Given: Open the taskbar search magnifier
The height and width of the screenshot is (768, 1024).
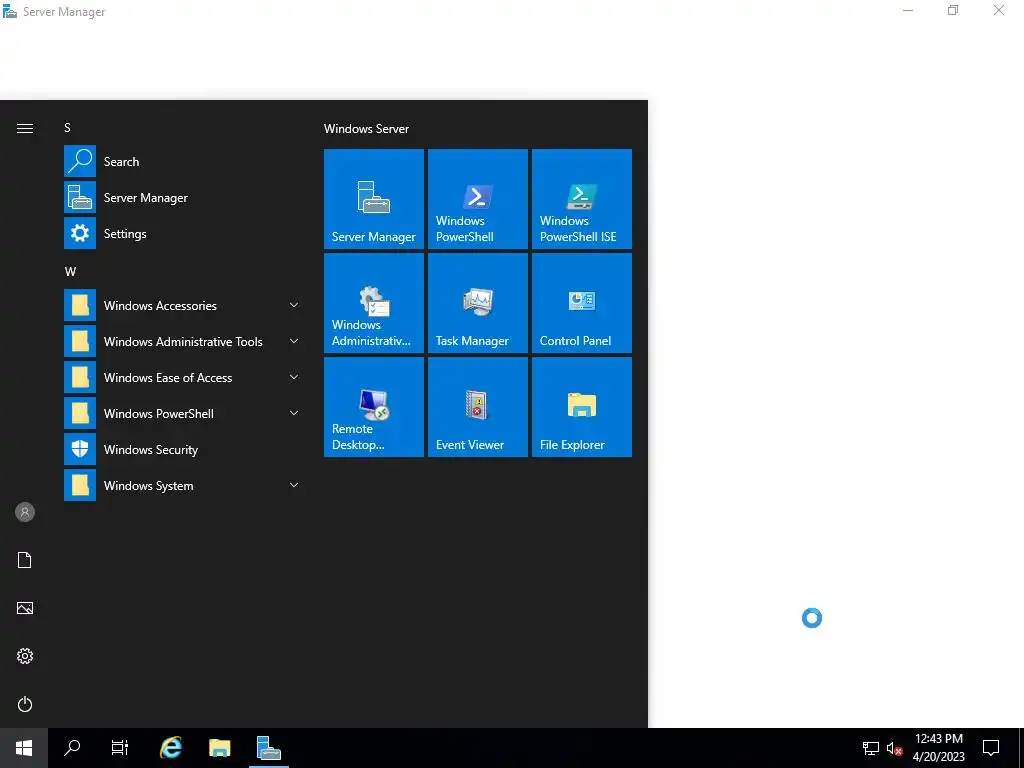Looking at the screenshot, I should click(x=72, y=748).
